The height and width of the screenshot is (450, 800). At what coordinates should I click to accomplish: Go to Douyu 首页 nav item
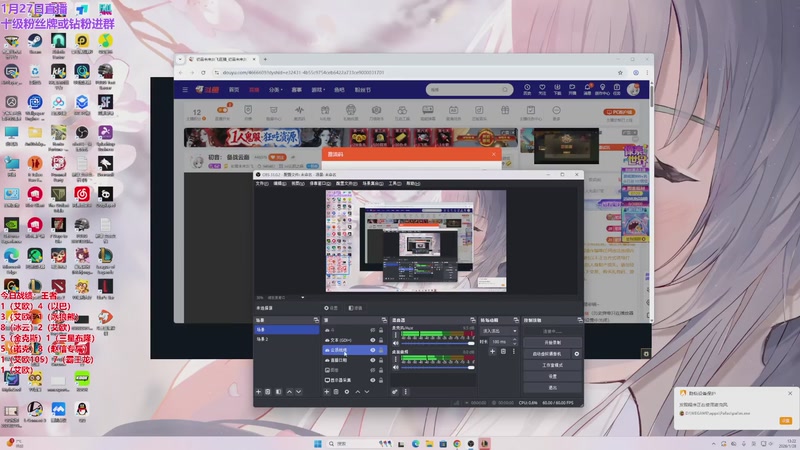click(x=234, y=90)
